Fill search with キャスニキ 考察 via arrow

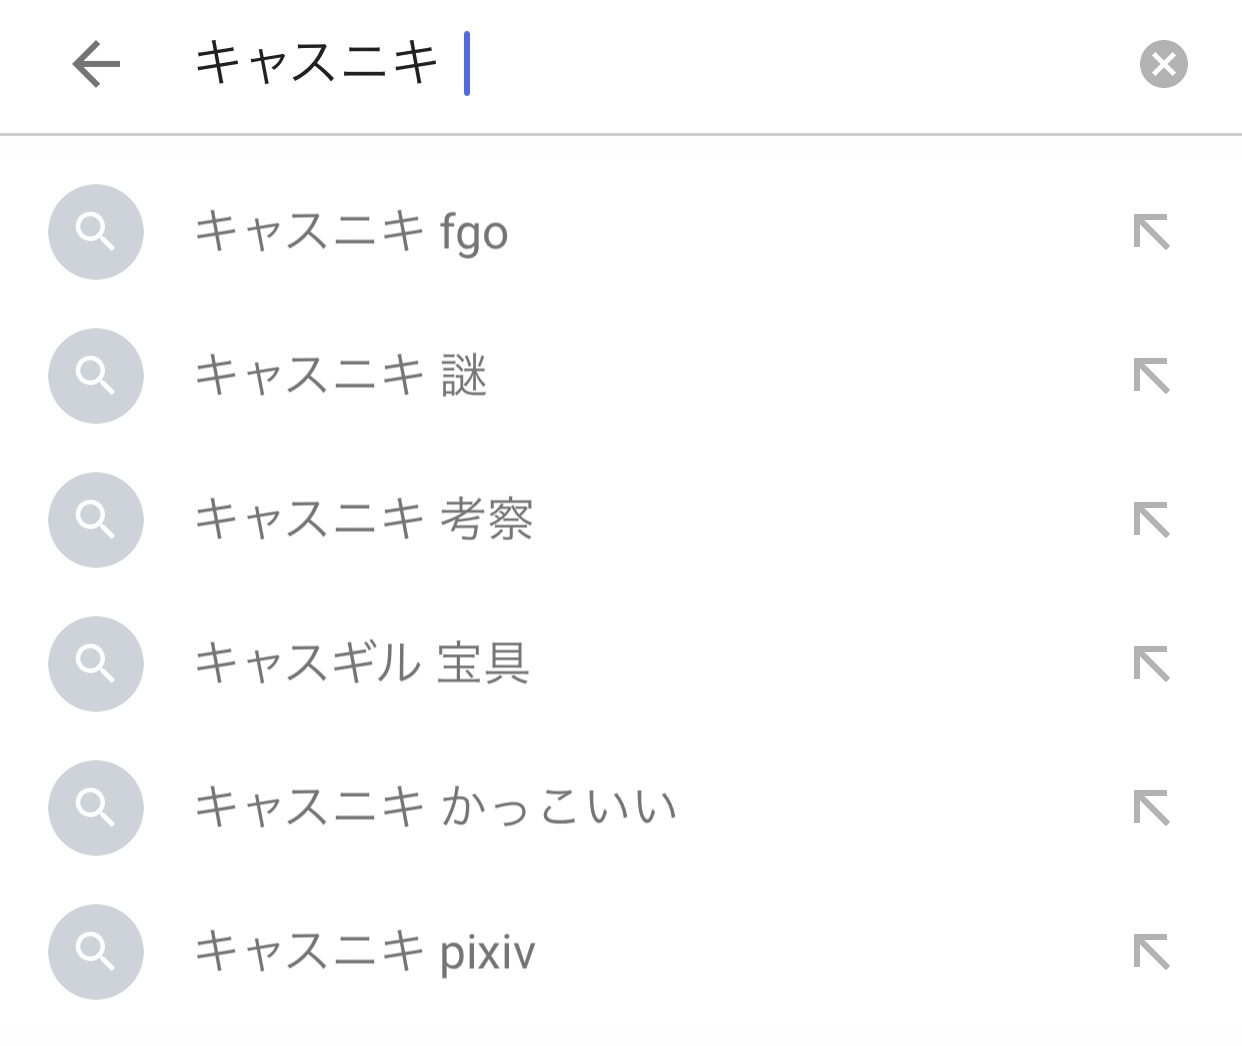point(1151,520)
